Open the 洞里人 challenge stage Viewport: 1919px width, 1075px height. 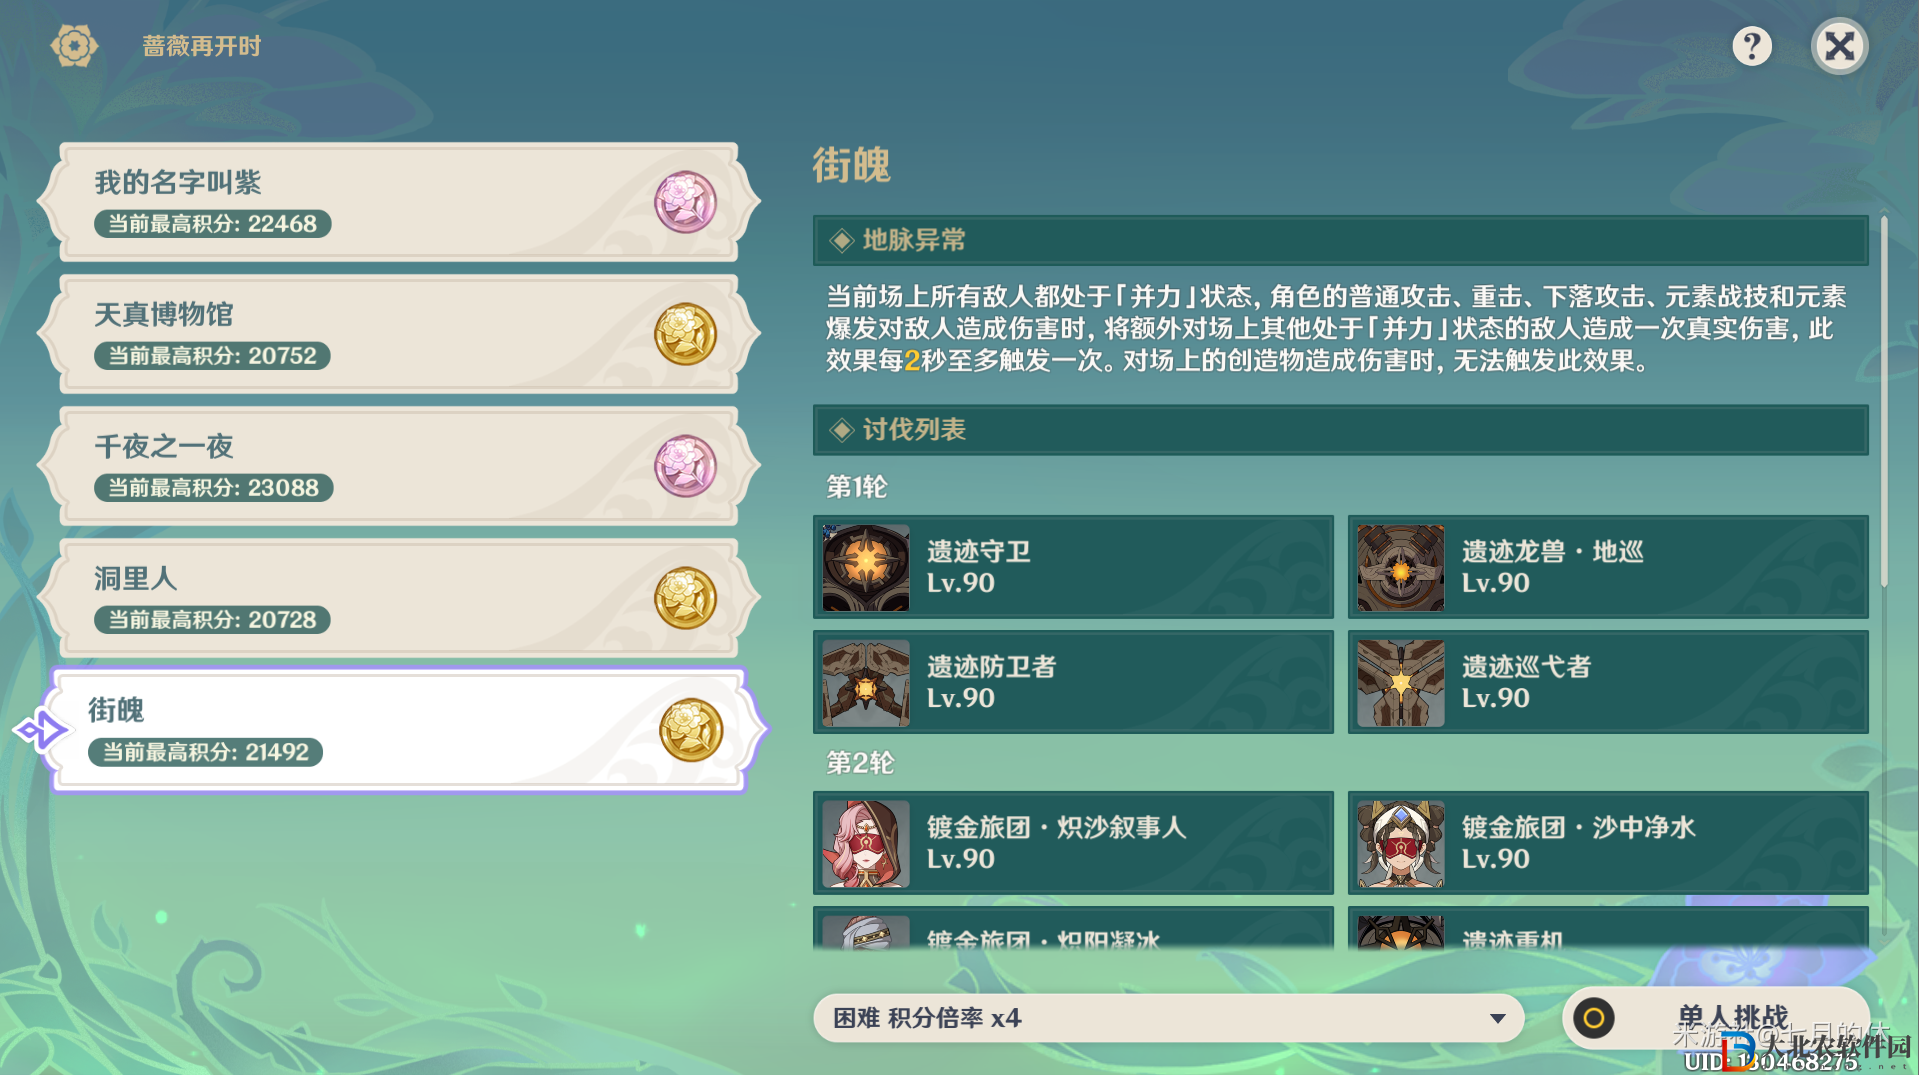tap(399, 598)
